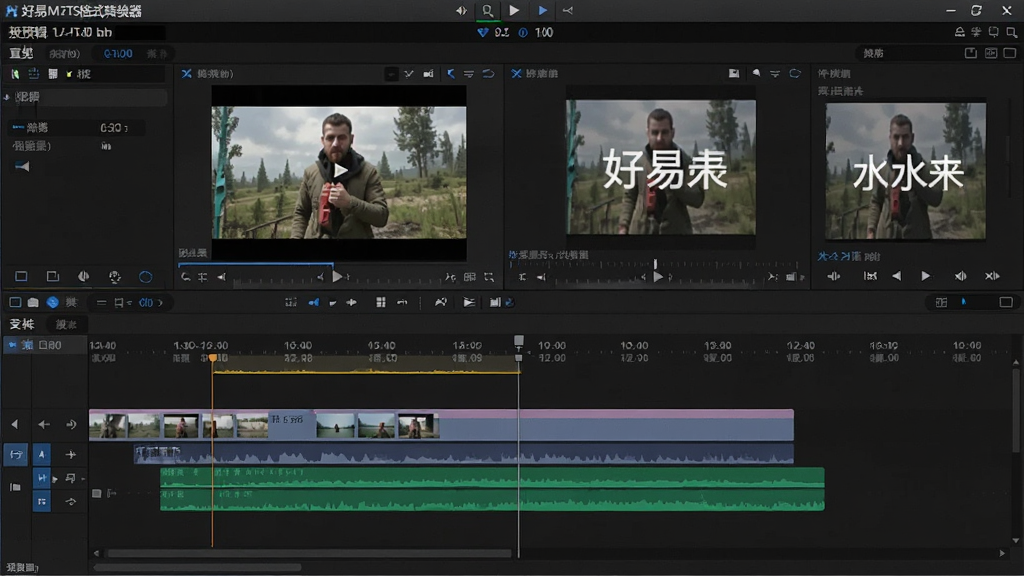Toggle the A track targeting button
This screenshot has width=1024, height=576.
pos(41,455)
